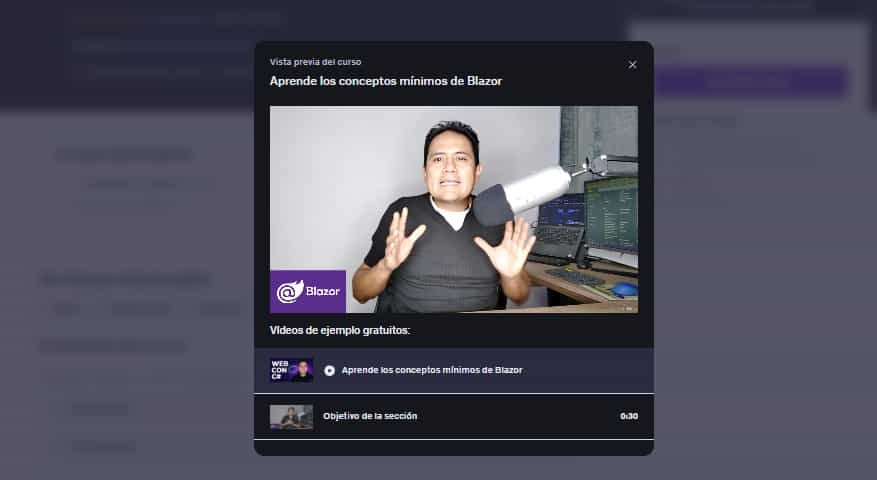
Task: Play the Blazor course preview video
Action: 454,209
